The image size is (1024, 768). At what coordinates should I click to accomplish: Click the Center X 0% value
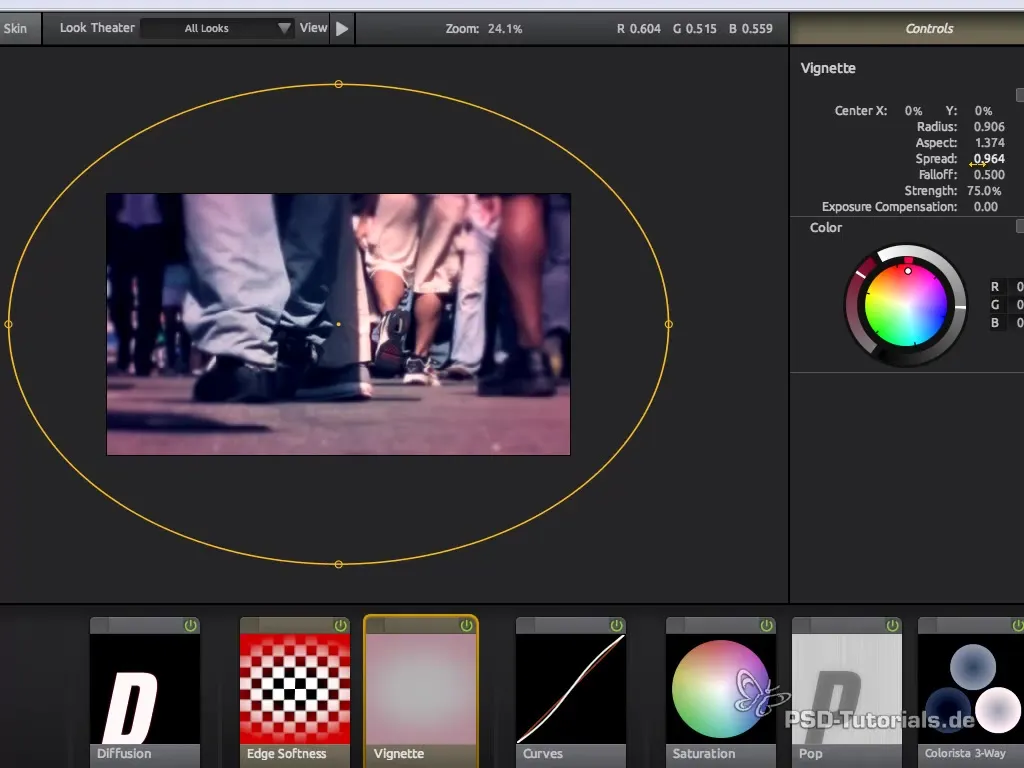913,111
